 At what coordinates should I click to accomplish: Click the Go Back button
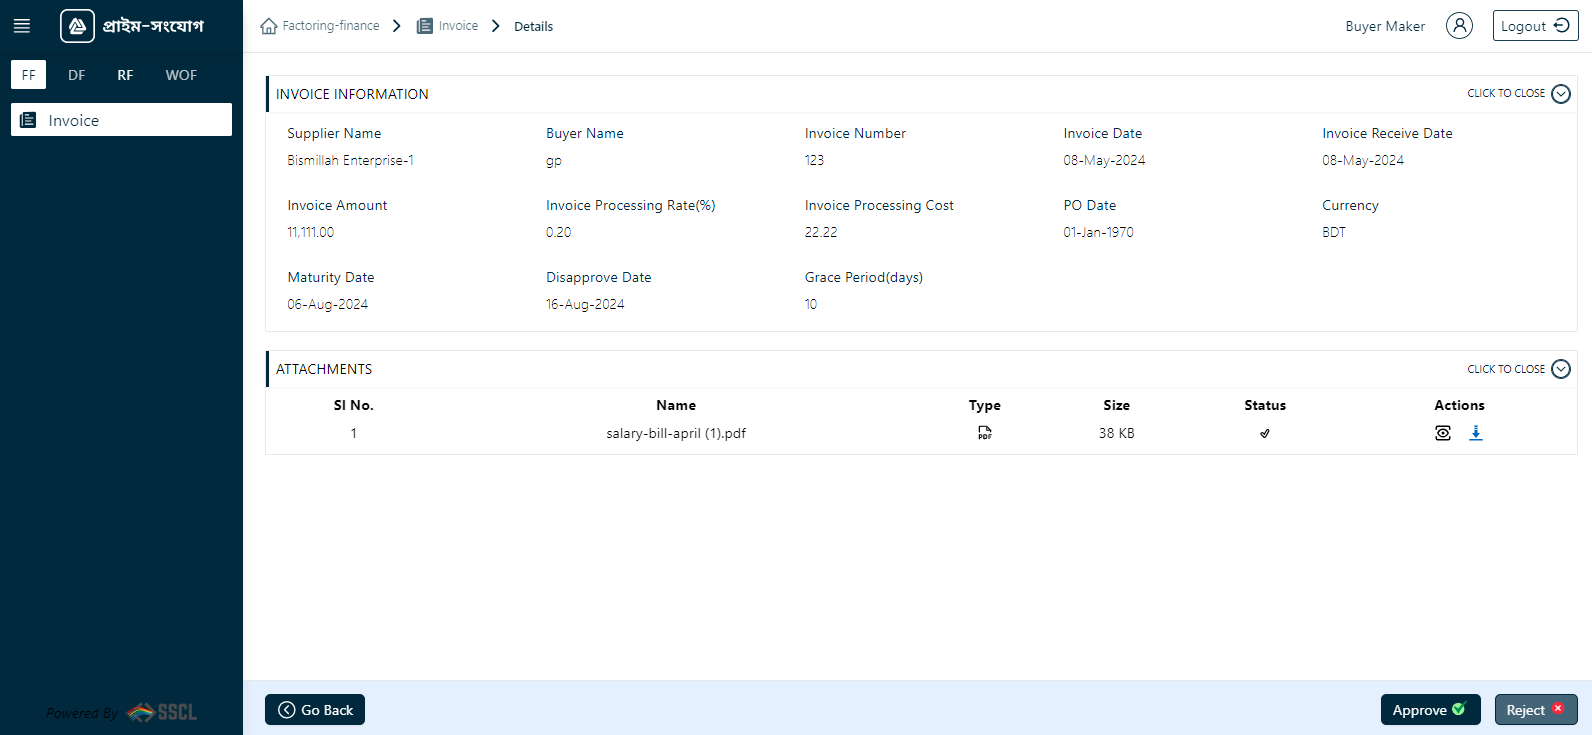pyautogui.click(x=315, y=710)
